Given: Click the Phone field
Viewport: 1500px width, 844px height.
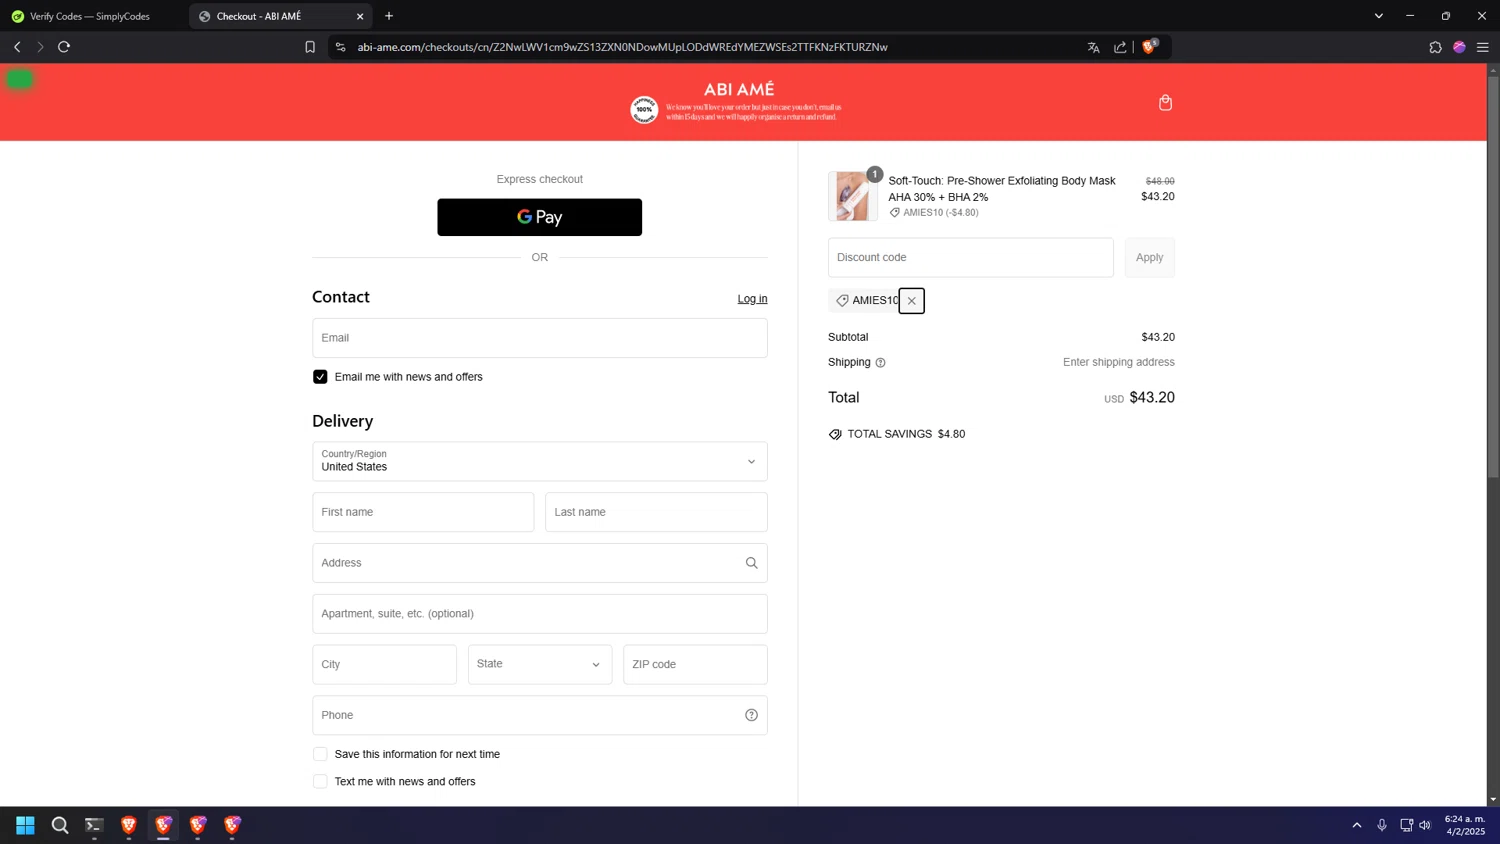Looking at the screenshot, I should coord(540,715).
